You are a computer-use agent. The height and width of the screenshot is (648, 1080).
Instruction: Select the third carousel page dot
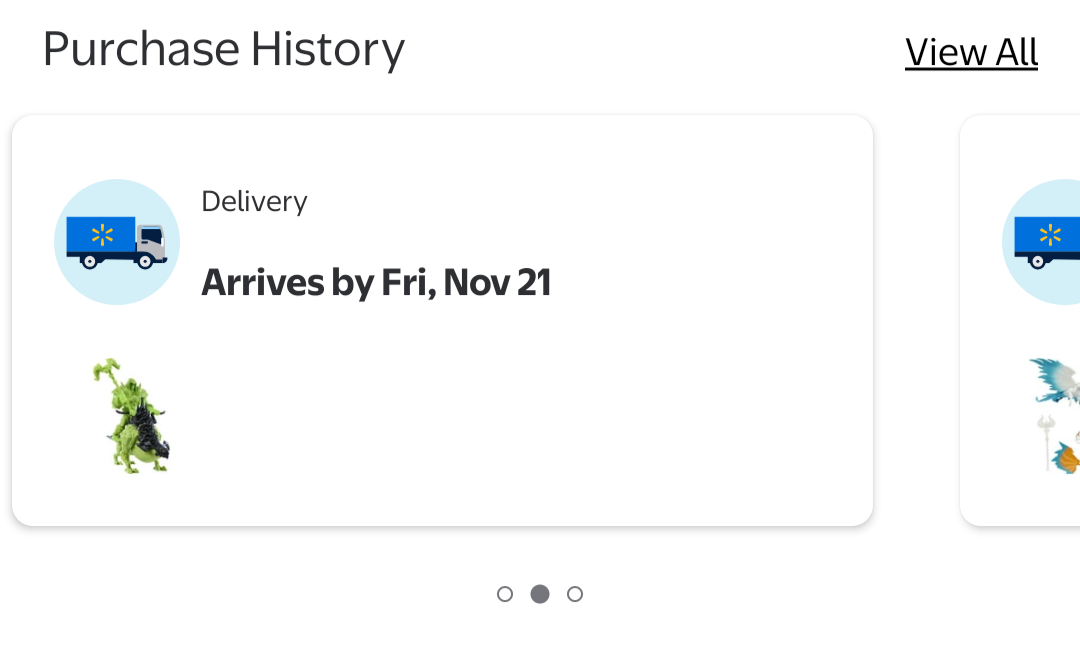(x=575, y=594)
